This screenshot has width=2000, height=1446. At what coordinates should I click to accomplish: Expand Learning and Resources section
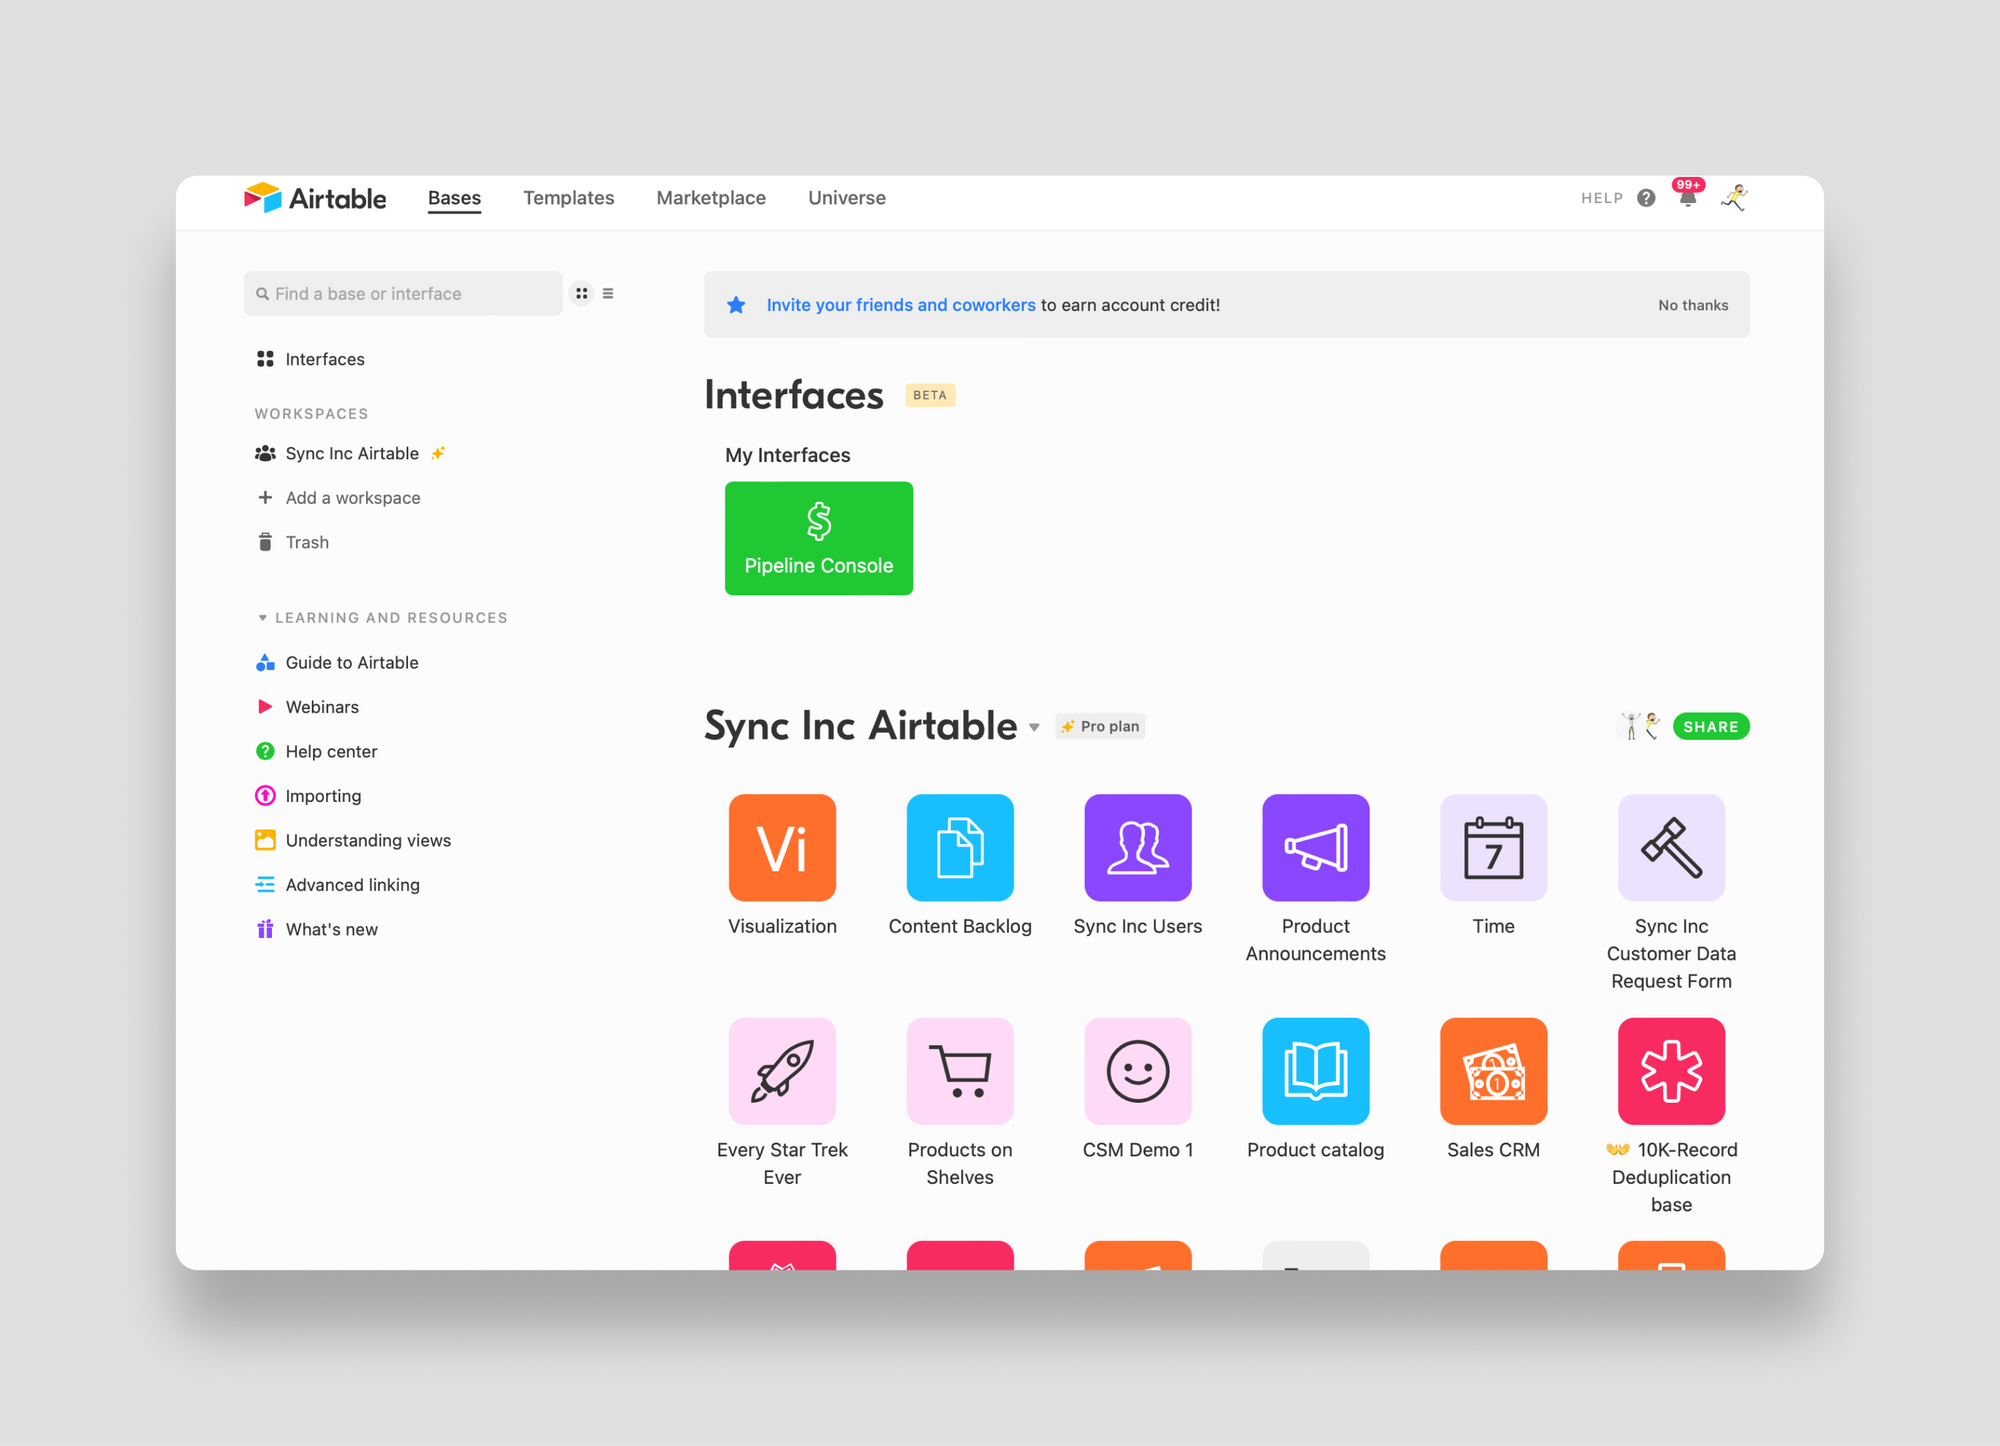click(x=261, y=618)
